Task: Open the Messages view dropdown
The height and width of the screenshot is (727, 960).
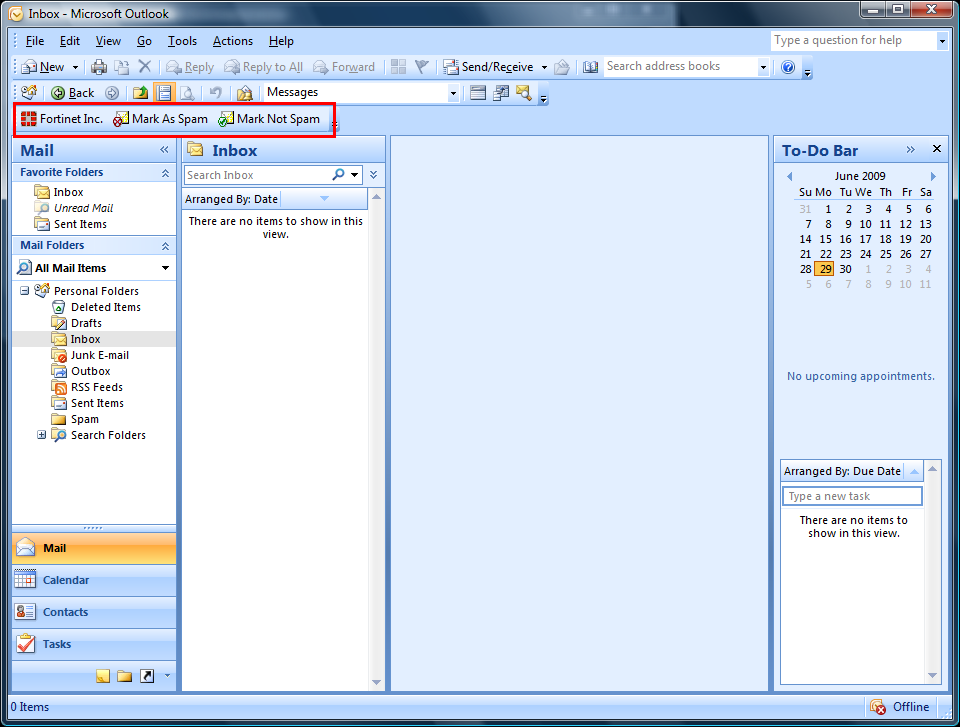Action: click(453, 93)
